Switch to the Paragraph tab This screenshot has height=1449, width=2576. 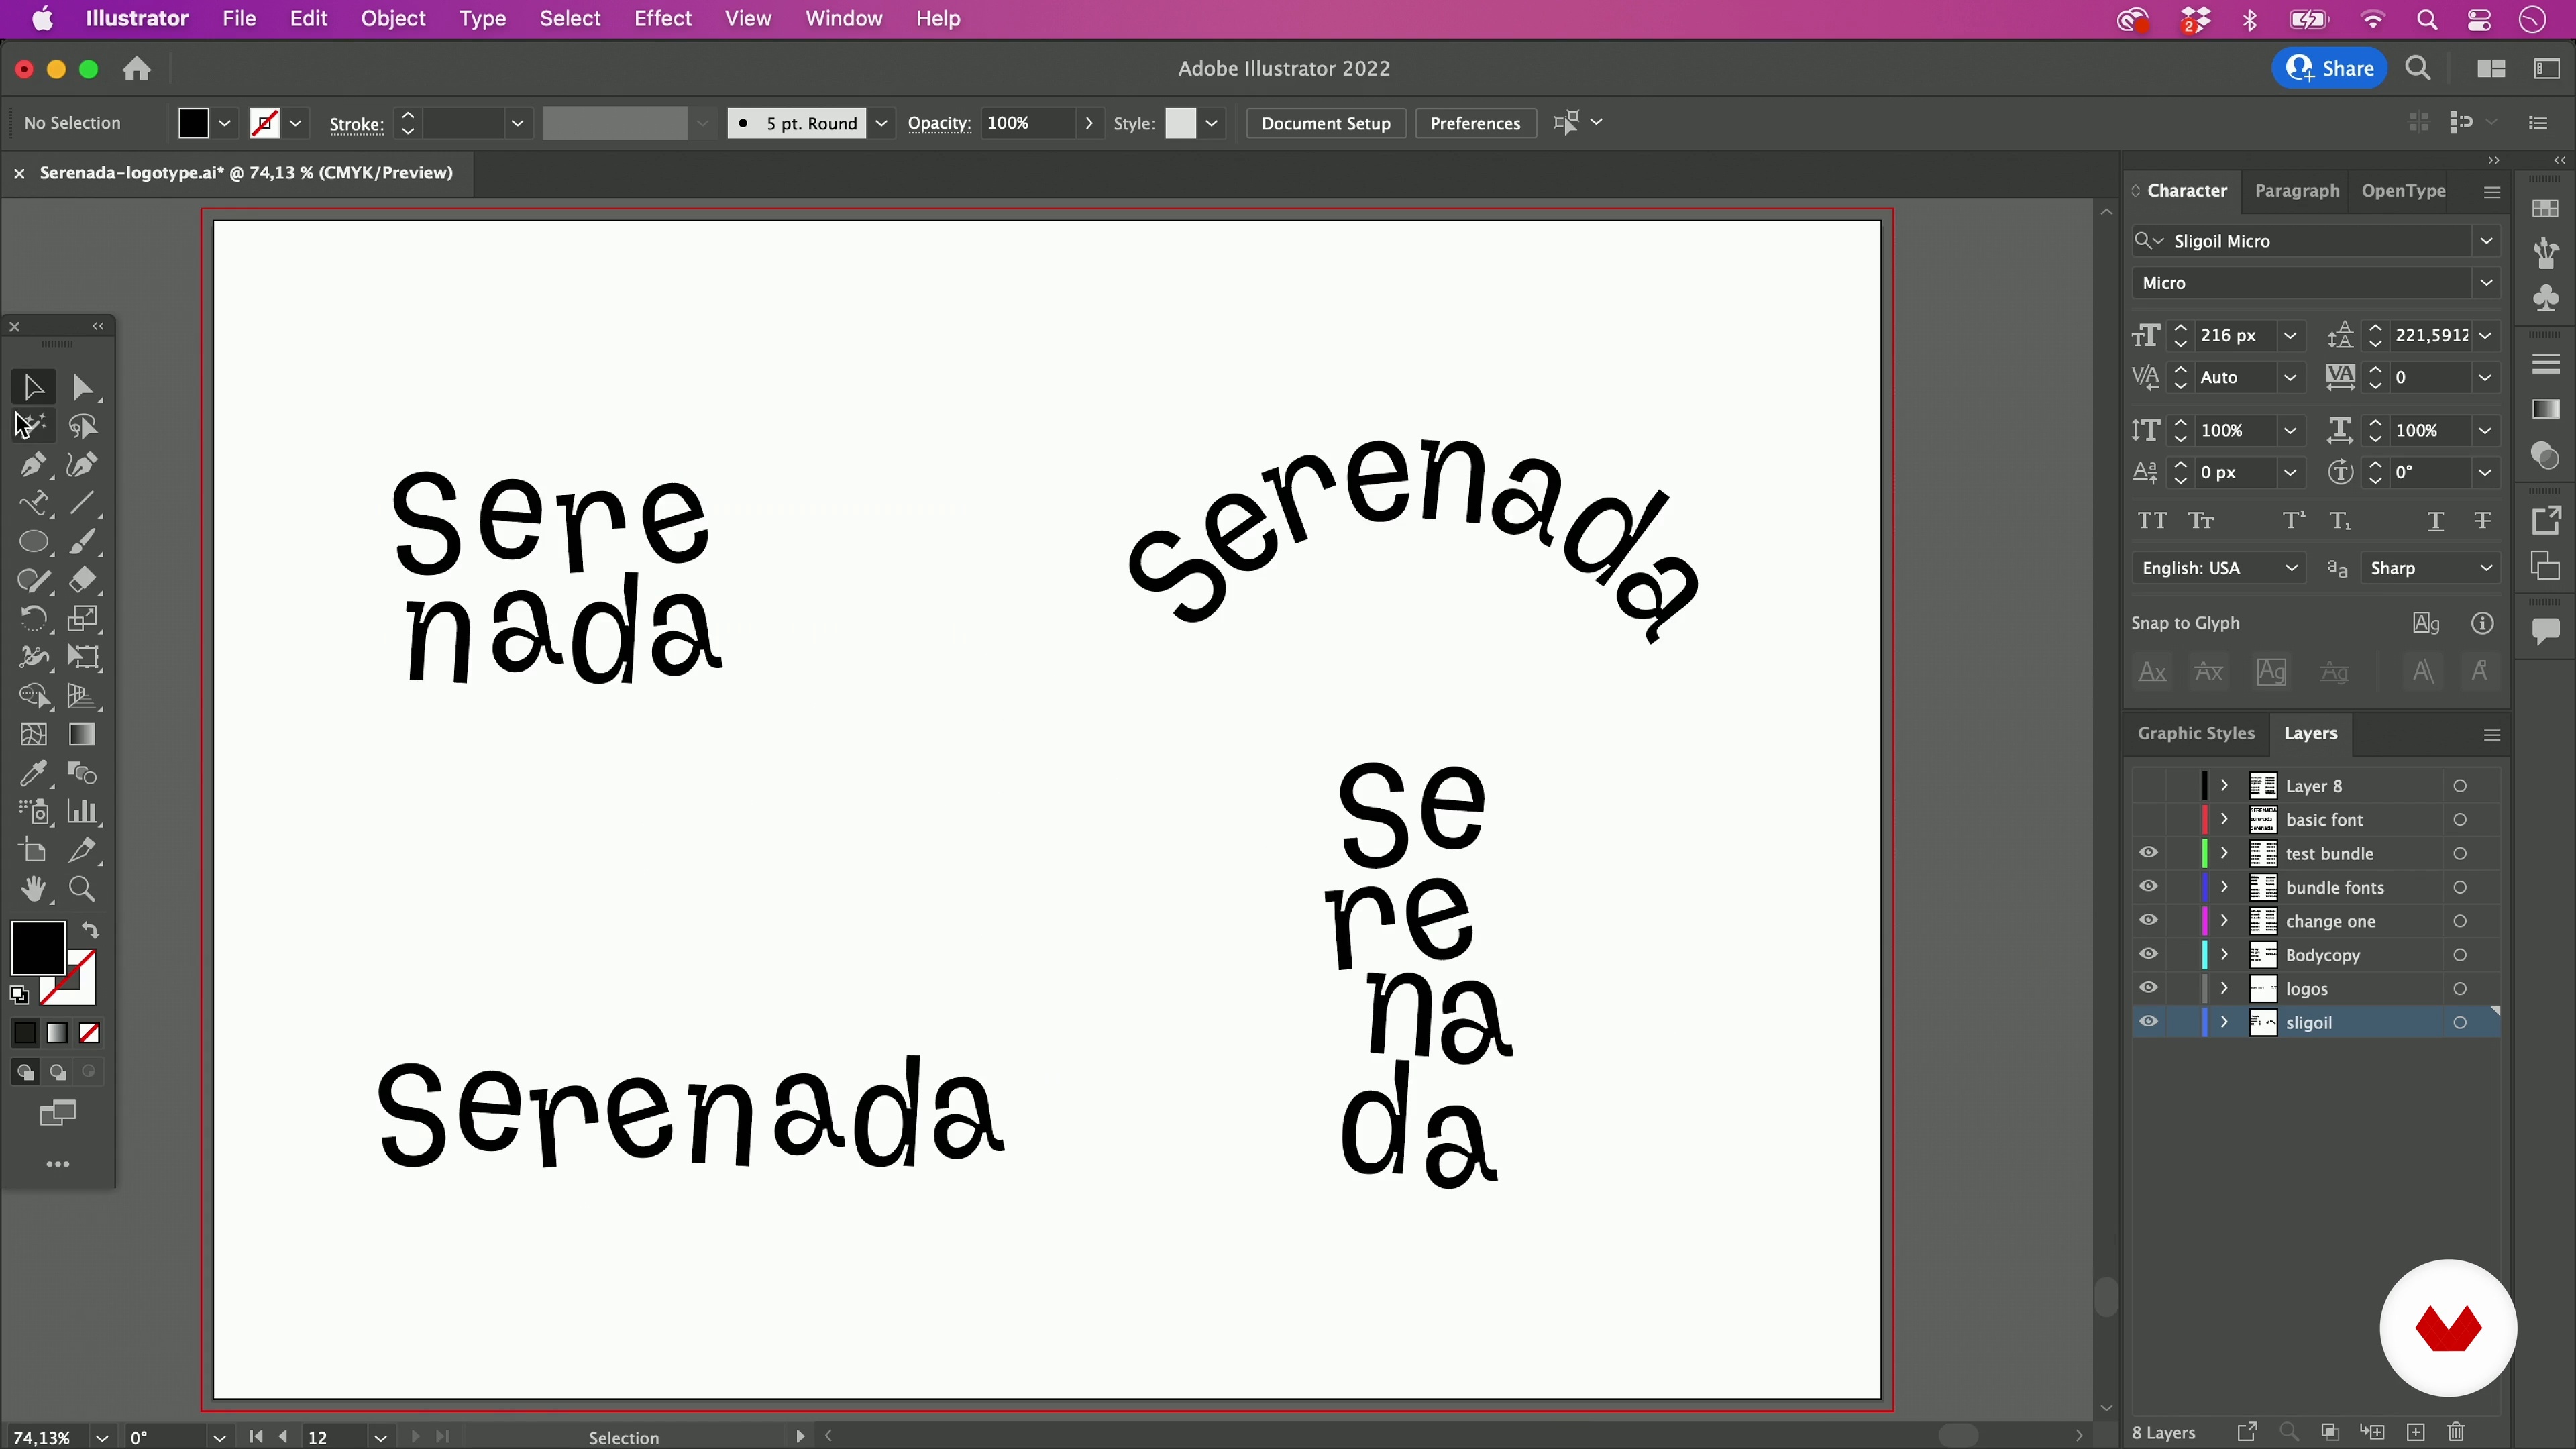click(2296, 190)
